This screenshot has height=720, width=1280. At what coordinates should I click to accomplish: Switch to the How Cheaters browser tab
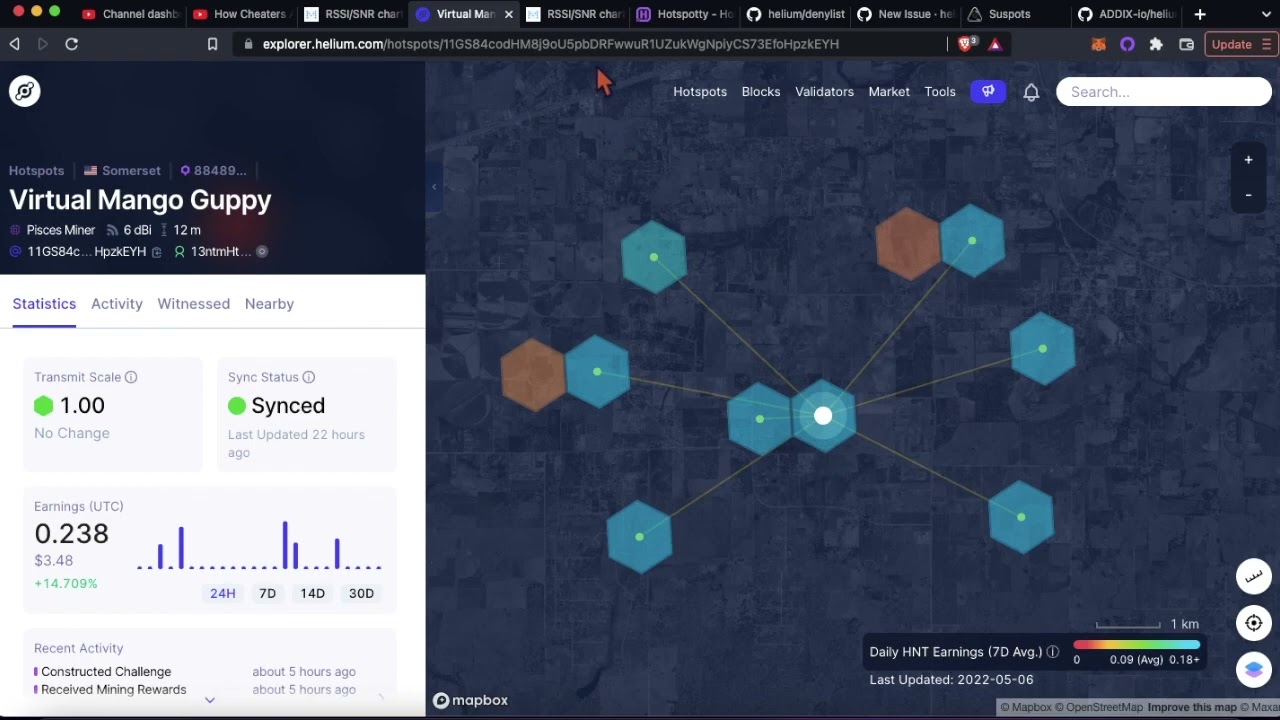point(240,14)
